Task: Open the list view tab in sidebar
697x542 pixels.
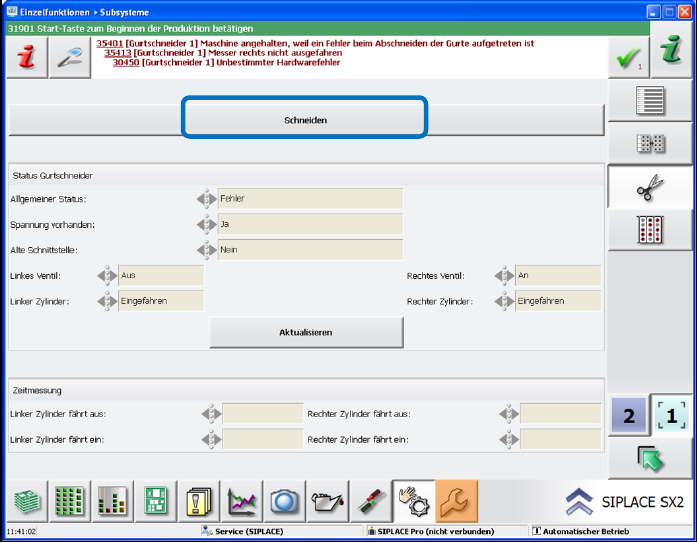Action: point(651,102)
